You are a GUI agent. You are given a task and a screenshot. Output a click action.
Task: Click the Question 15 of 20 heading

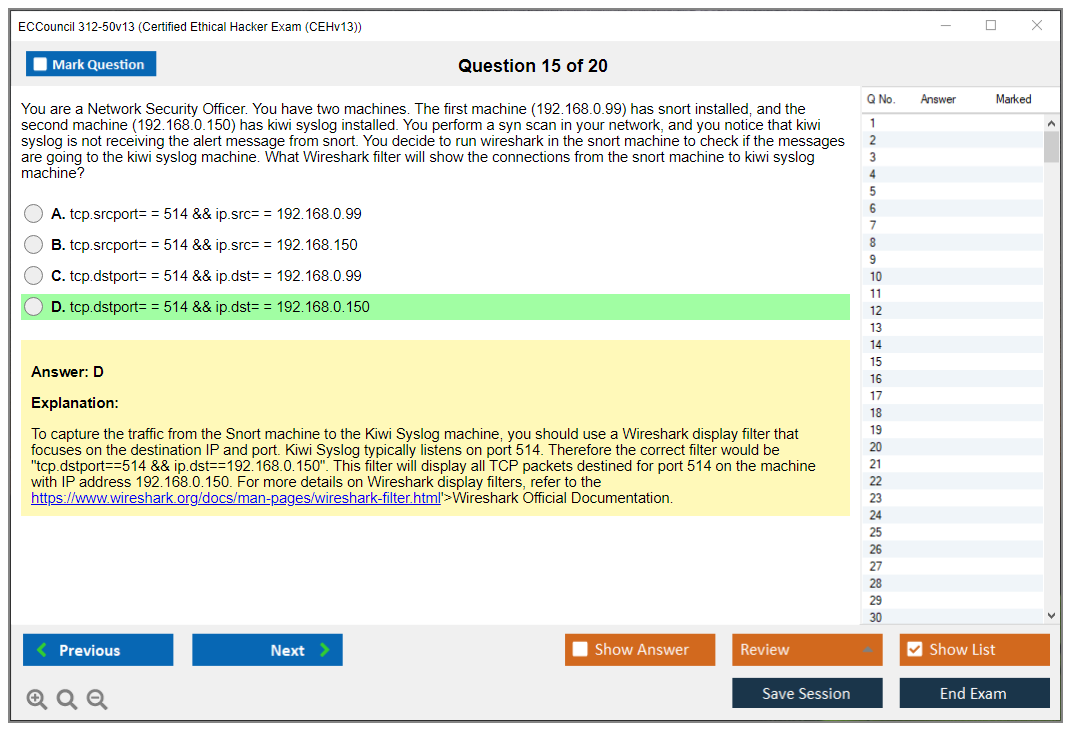point(533,66)
